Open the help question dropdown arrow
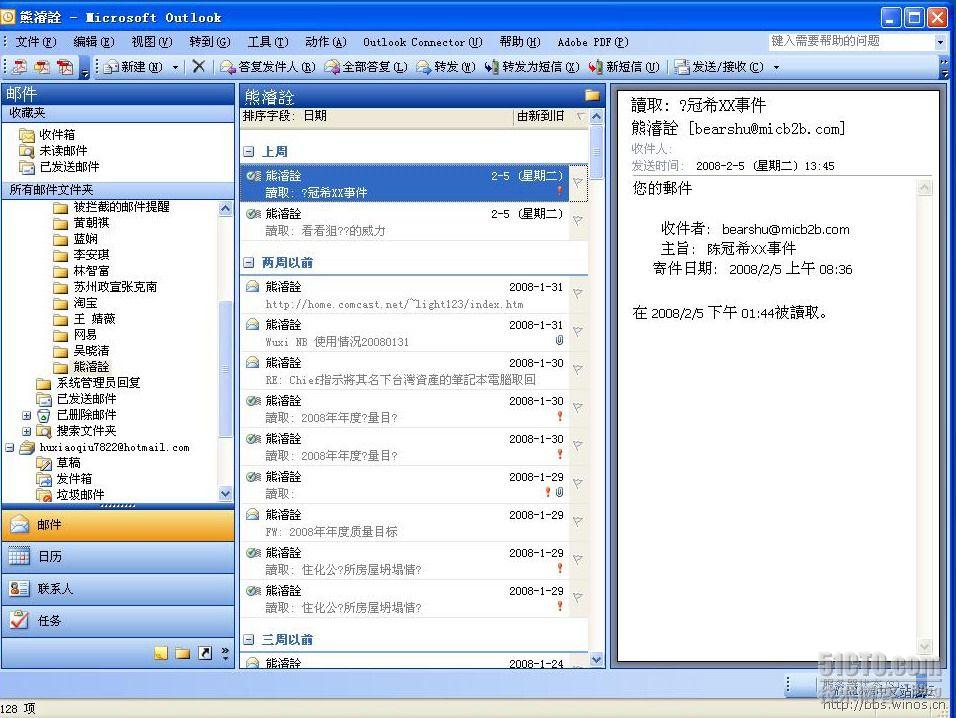 tap(940, 41)
